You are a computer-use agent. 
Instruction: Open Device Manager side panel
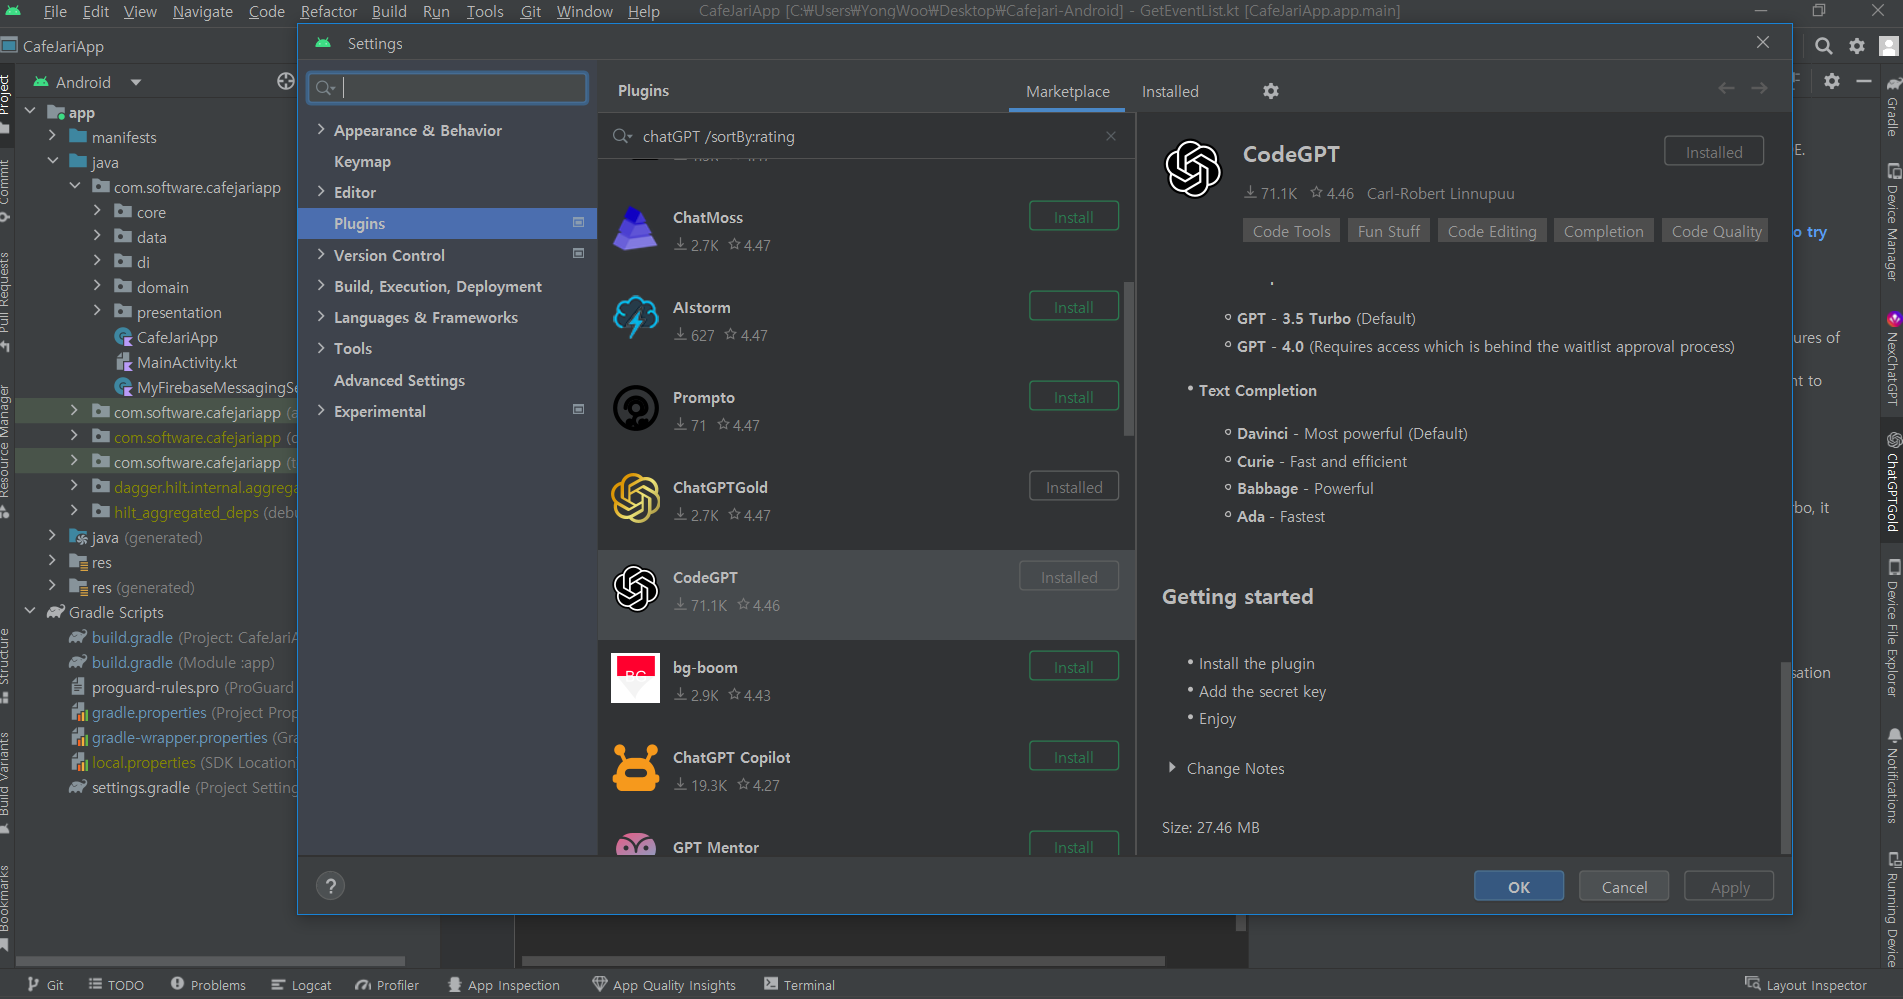tap(1892, 222)
